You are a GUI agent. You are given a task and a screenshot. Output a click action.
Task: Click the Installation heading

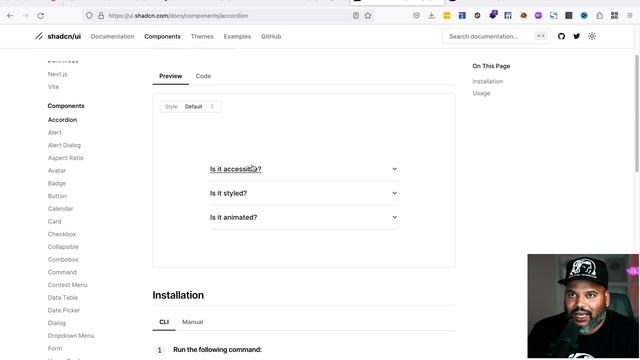(x=178, y=295)
